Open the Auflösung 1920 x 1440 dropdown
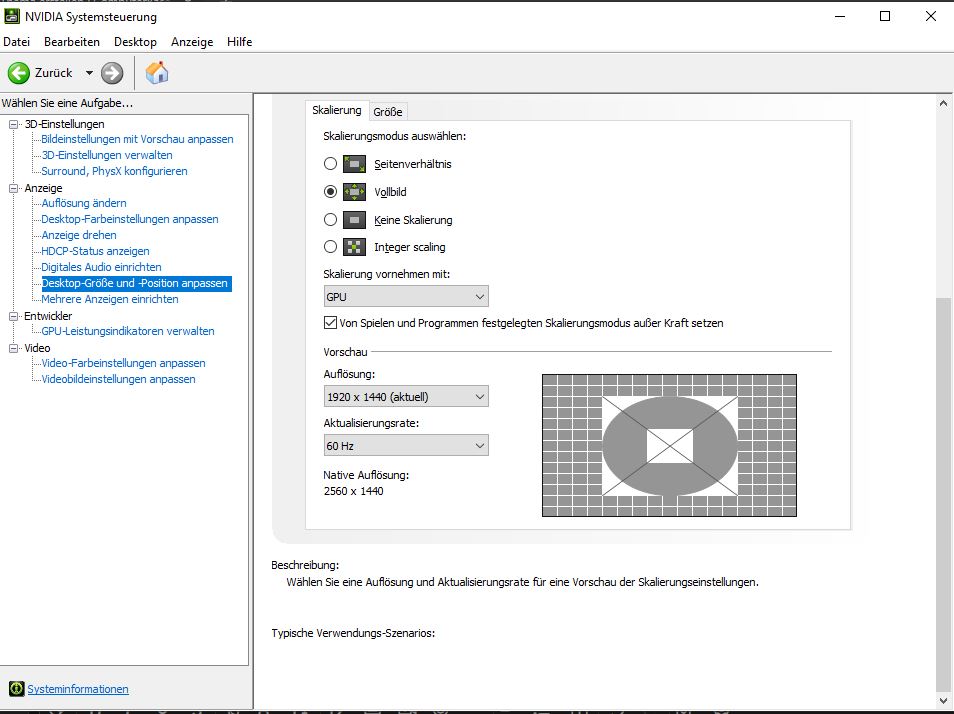The image size is (954, 714). coord(406,397)
